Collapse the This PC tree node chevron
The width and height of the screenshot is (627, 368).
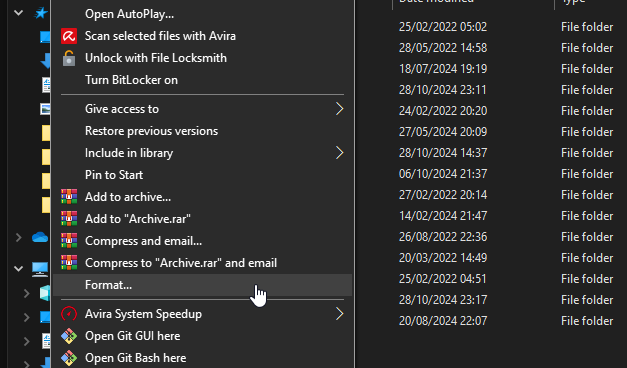18,268
